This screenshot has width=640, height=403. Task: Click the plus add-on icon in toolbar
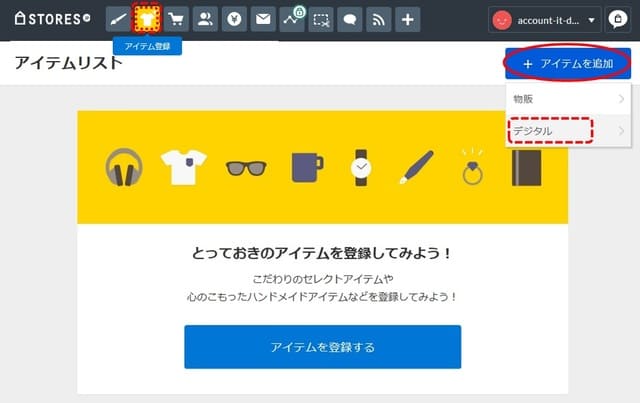(x=408, y=19)
